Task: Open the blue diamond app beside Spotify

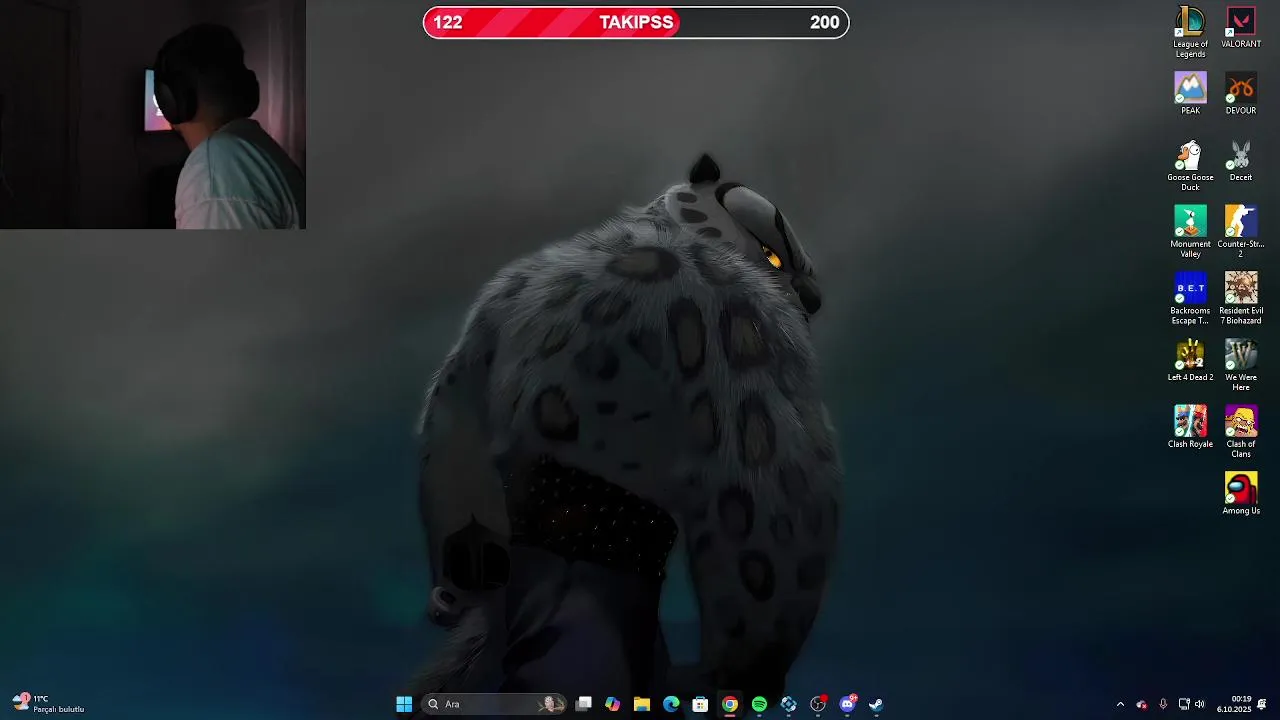Action: (x=789, y=704)
